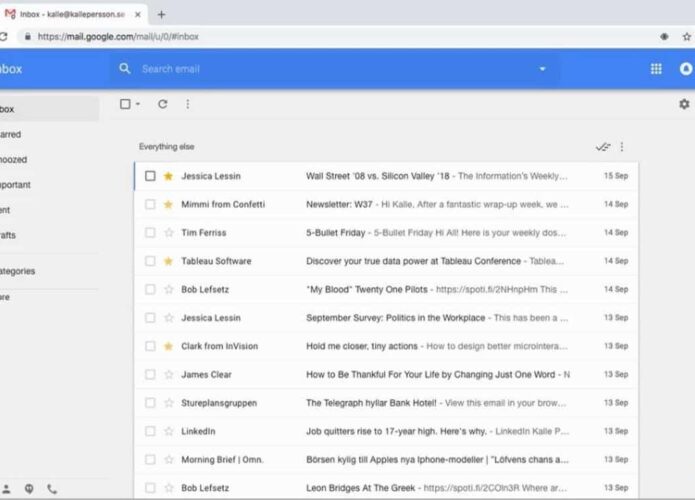
Task: View site security lock info
Action: [27, 37]
